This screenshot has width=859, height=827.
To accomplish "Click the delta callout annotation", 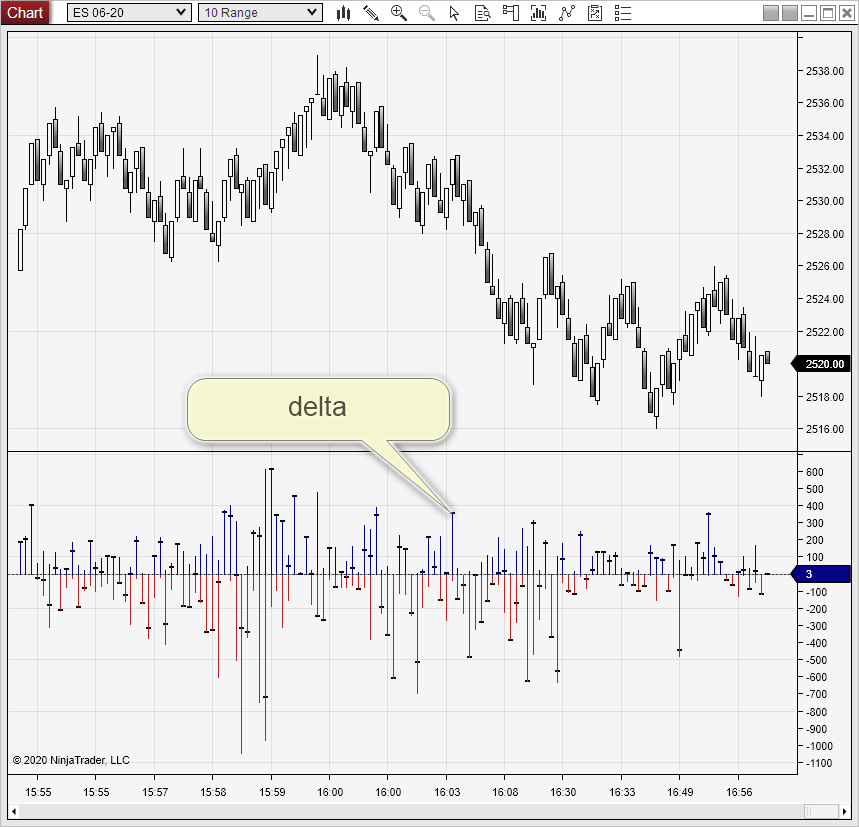I will [x=318, y=409].
